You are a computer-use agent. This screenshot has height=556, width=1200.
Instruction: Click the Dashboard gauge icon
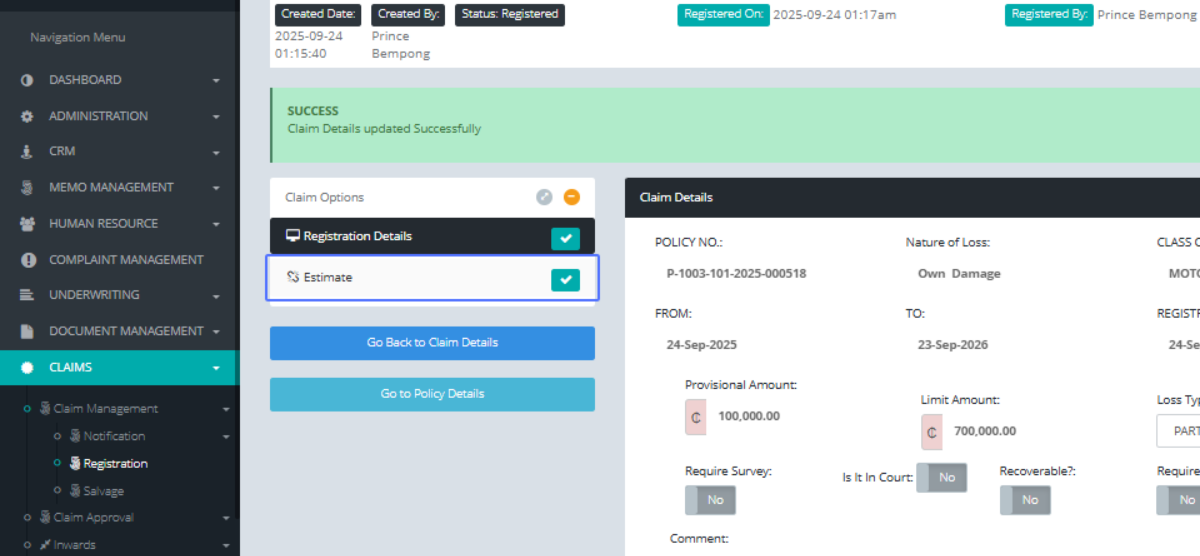coord(27,80)
